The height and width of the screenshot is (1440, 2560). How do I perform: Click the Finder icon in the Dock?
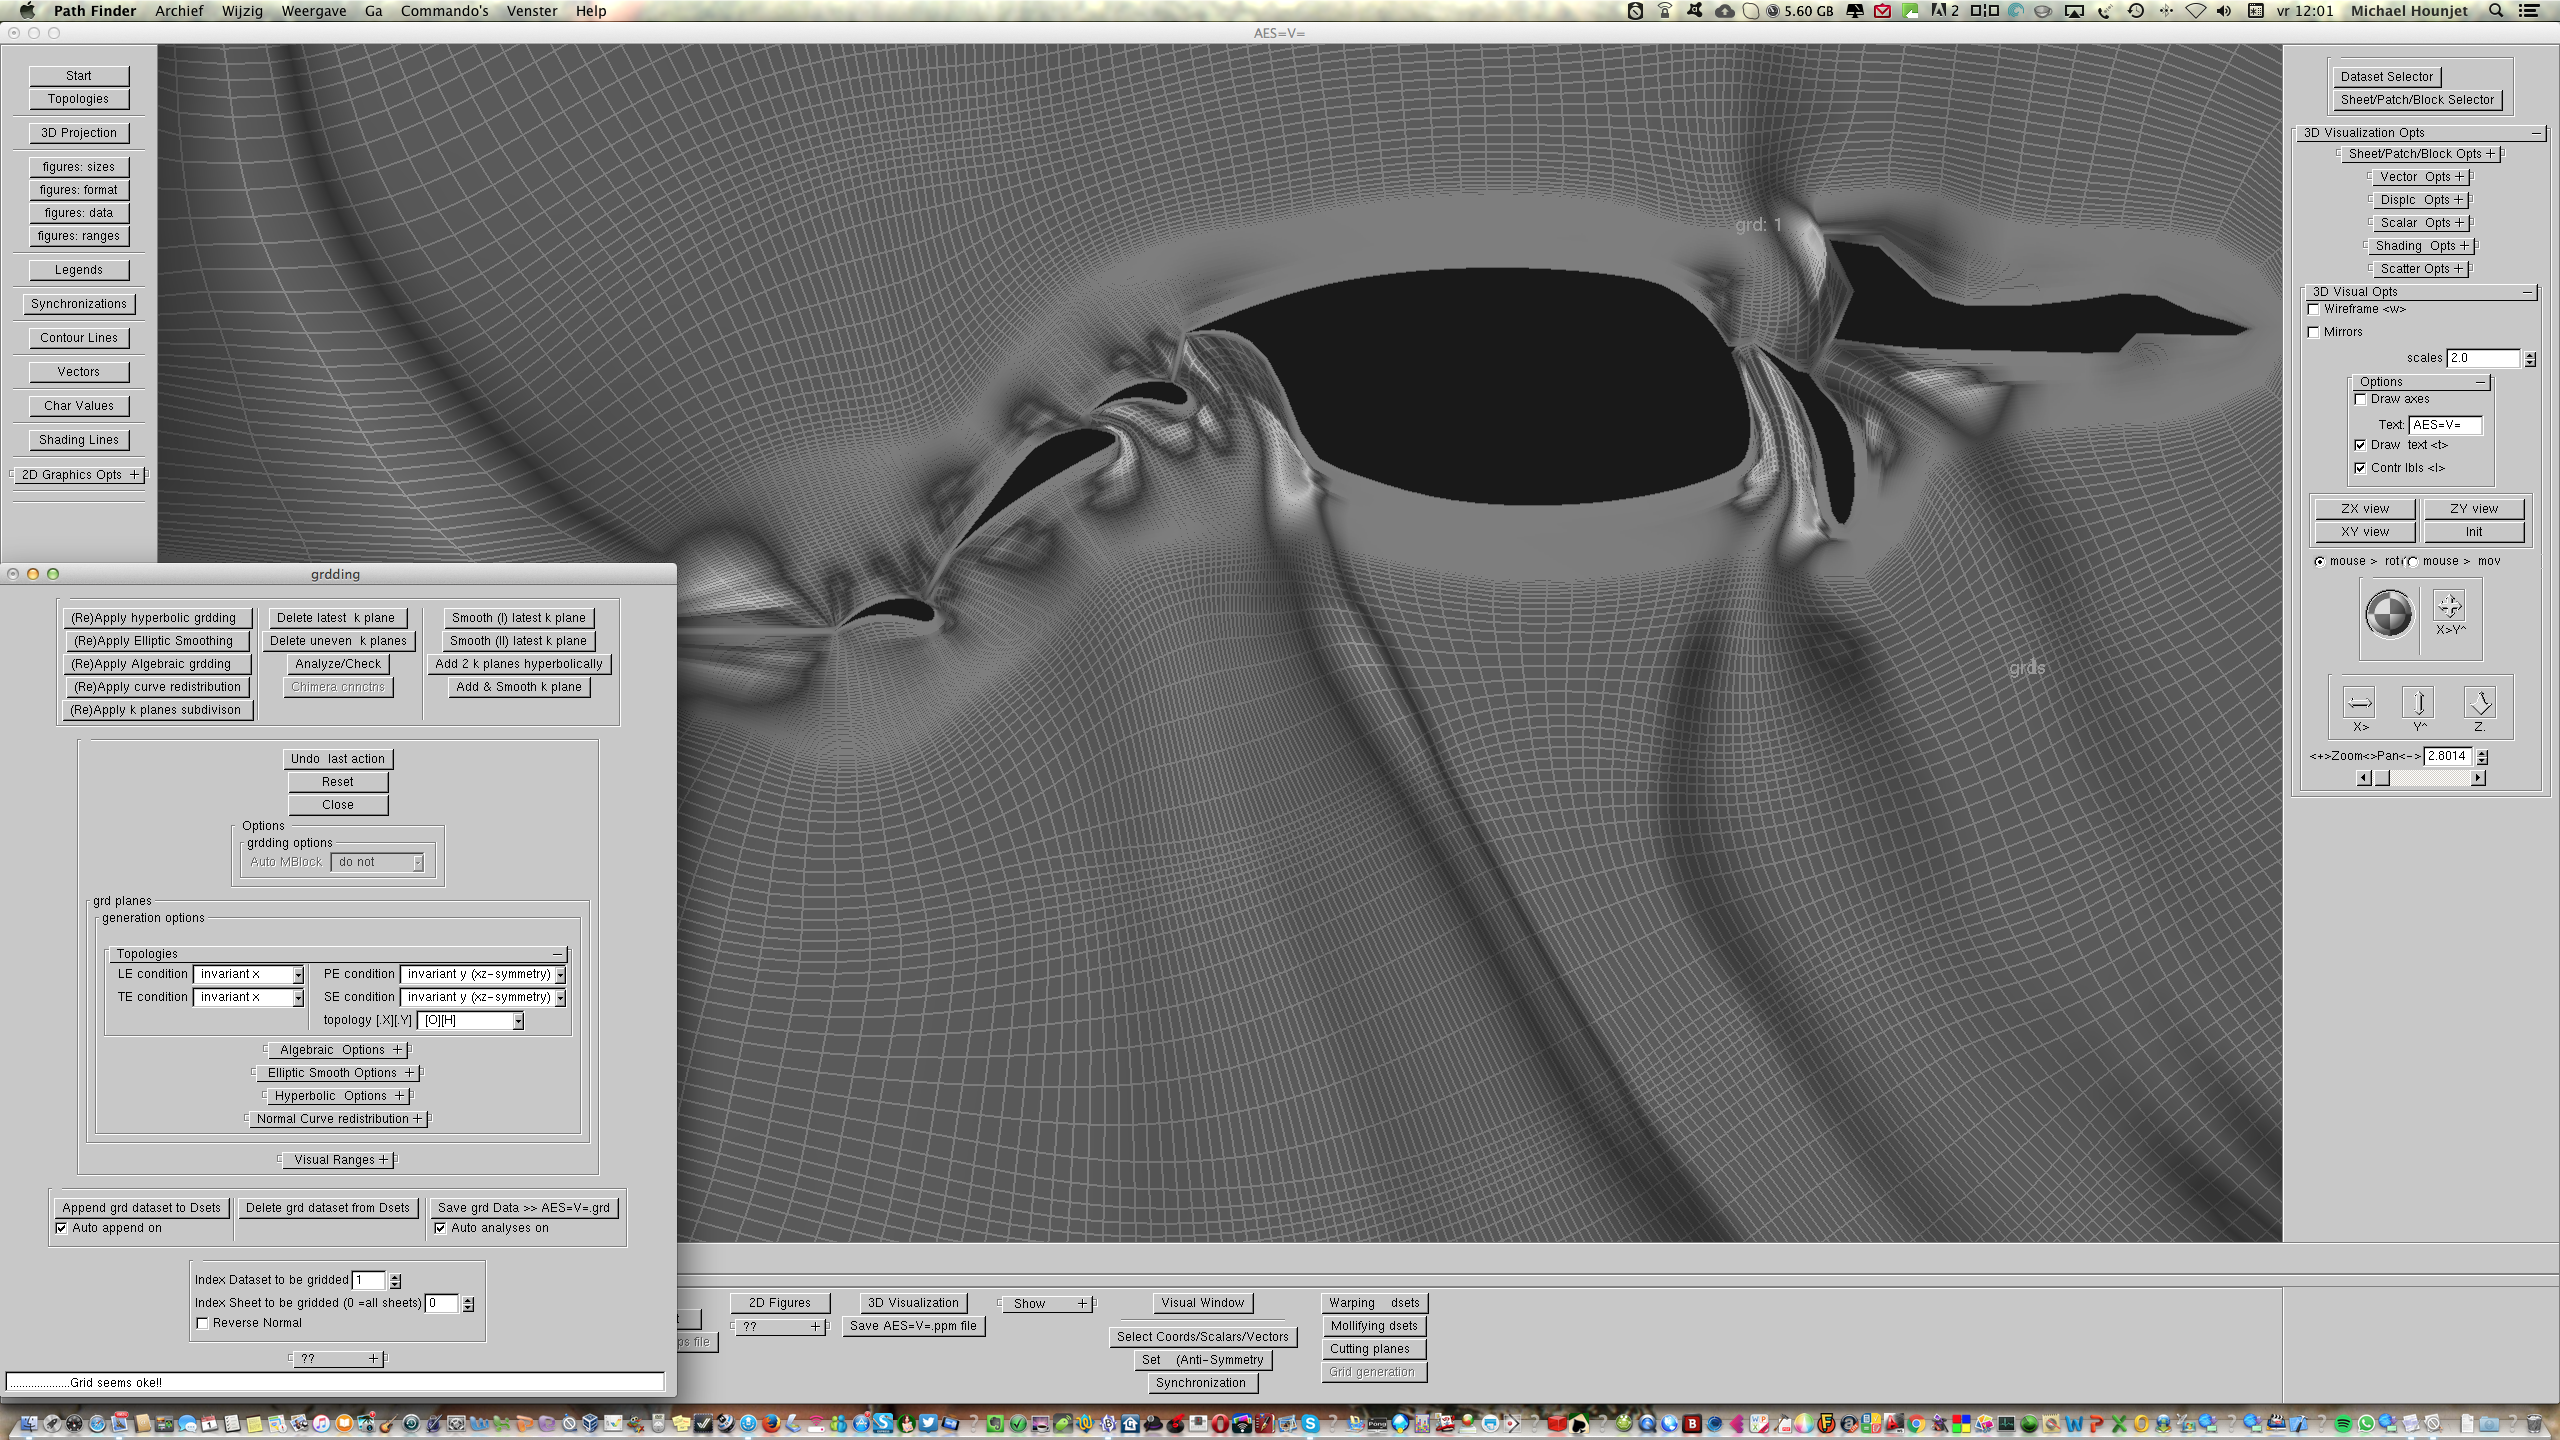pos(28,1423)
